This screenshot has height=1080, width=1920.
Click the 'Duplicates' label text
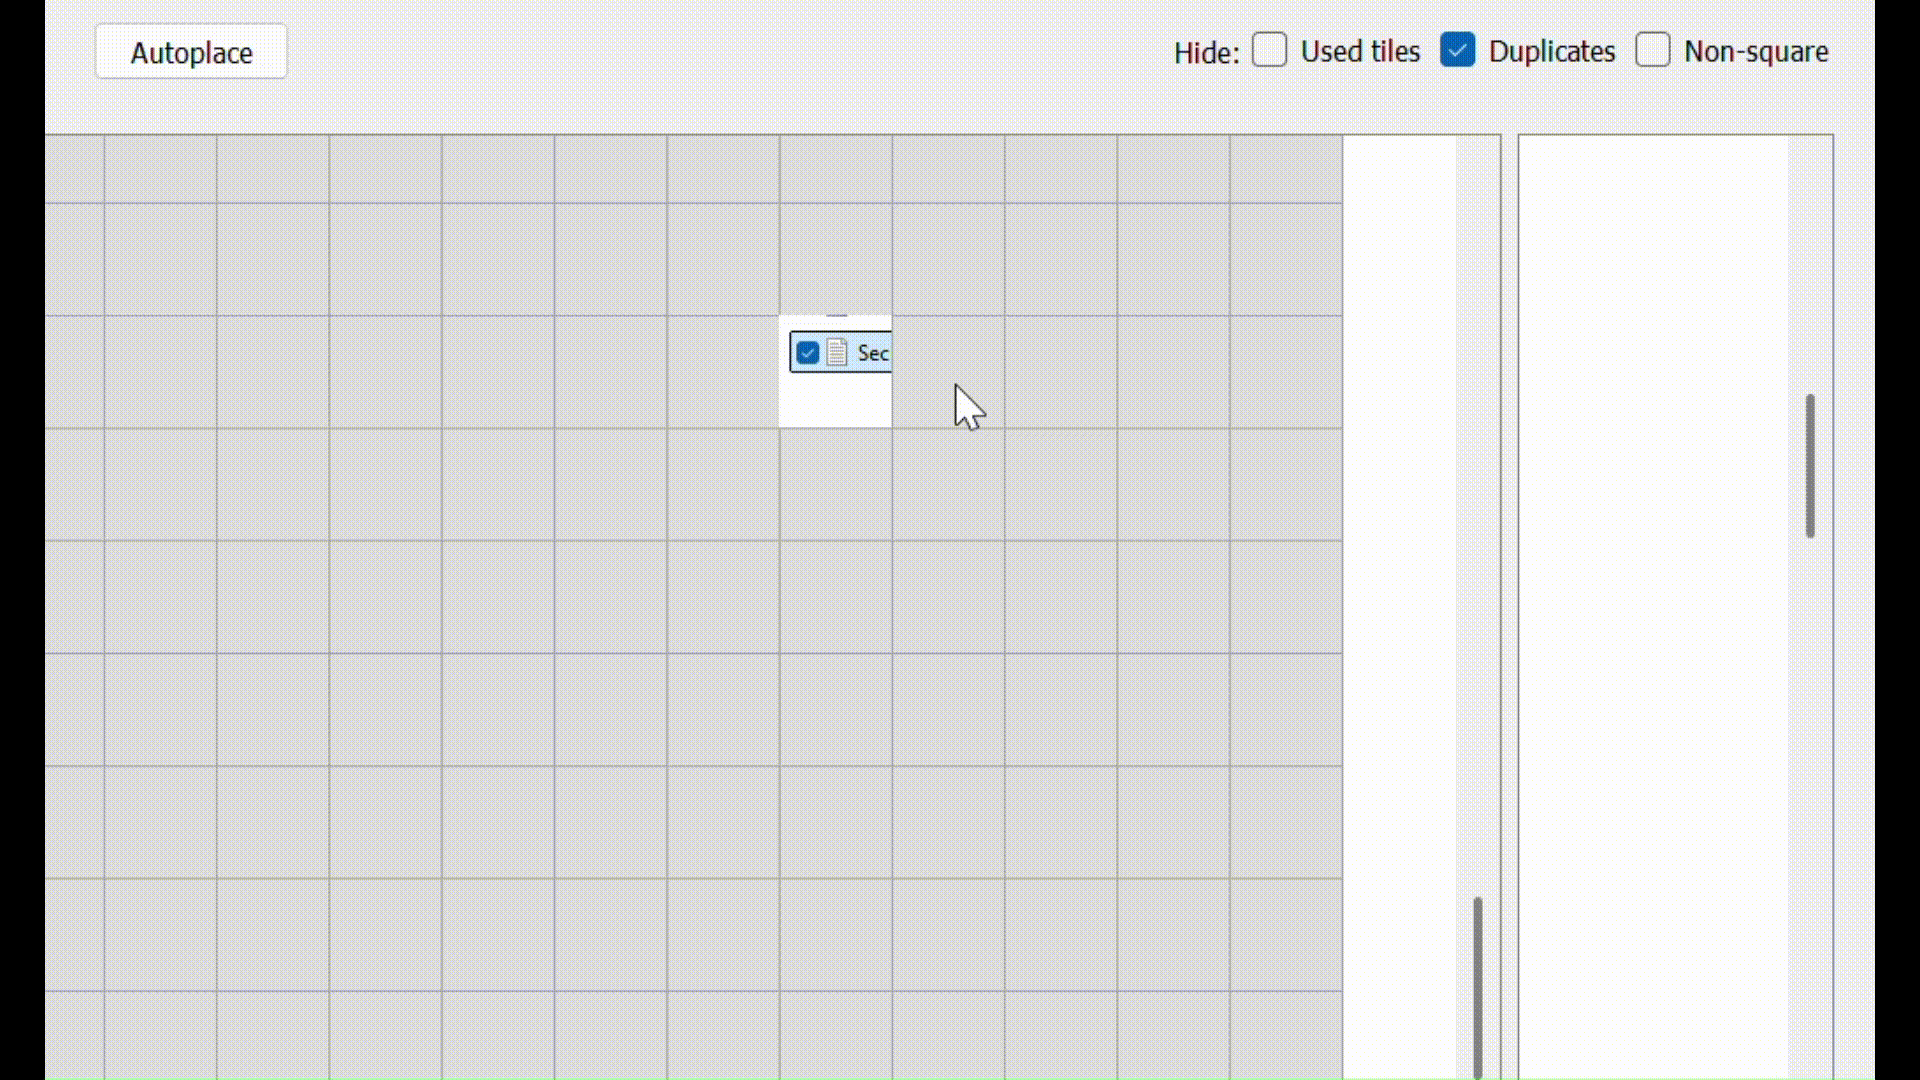pyautogui.click(x=1551, y=52)
